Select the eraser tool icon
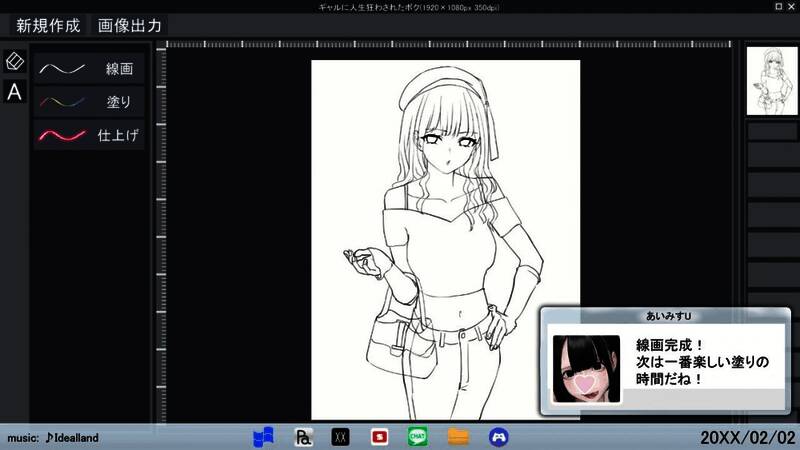 tap(14, 61)
